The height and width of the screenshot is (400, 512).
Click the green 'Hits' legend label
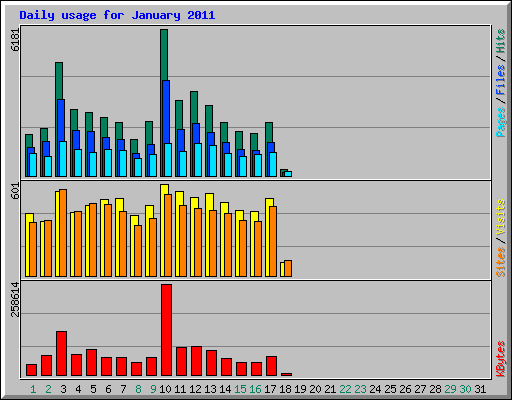501,41
